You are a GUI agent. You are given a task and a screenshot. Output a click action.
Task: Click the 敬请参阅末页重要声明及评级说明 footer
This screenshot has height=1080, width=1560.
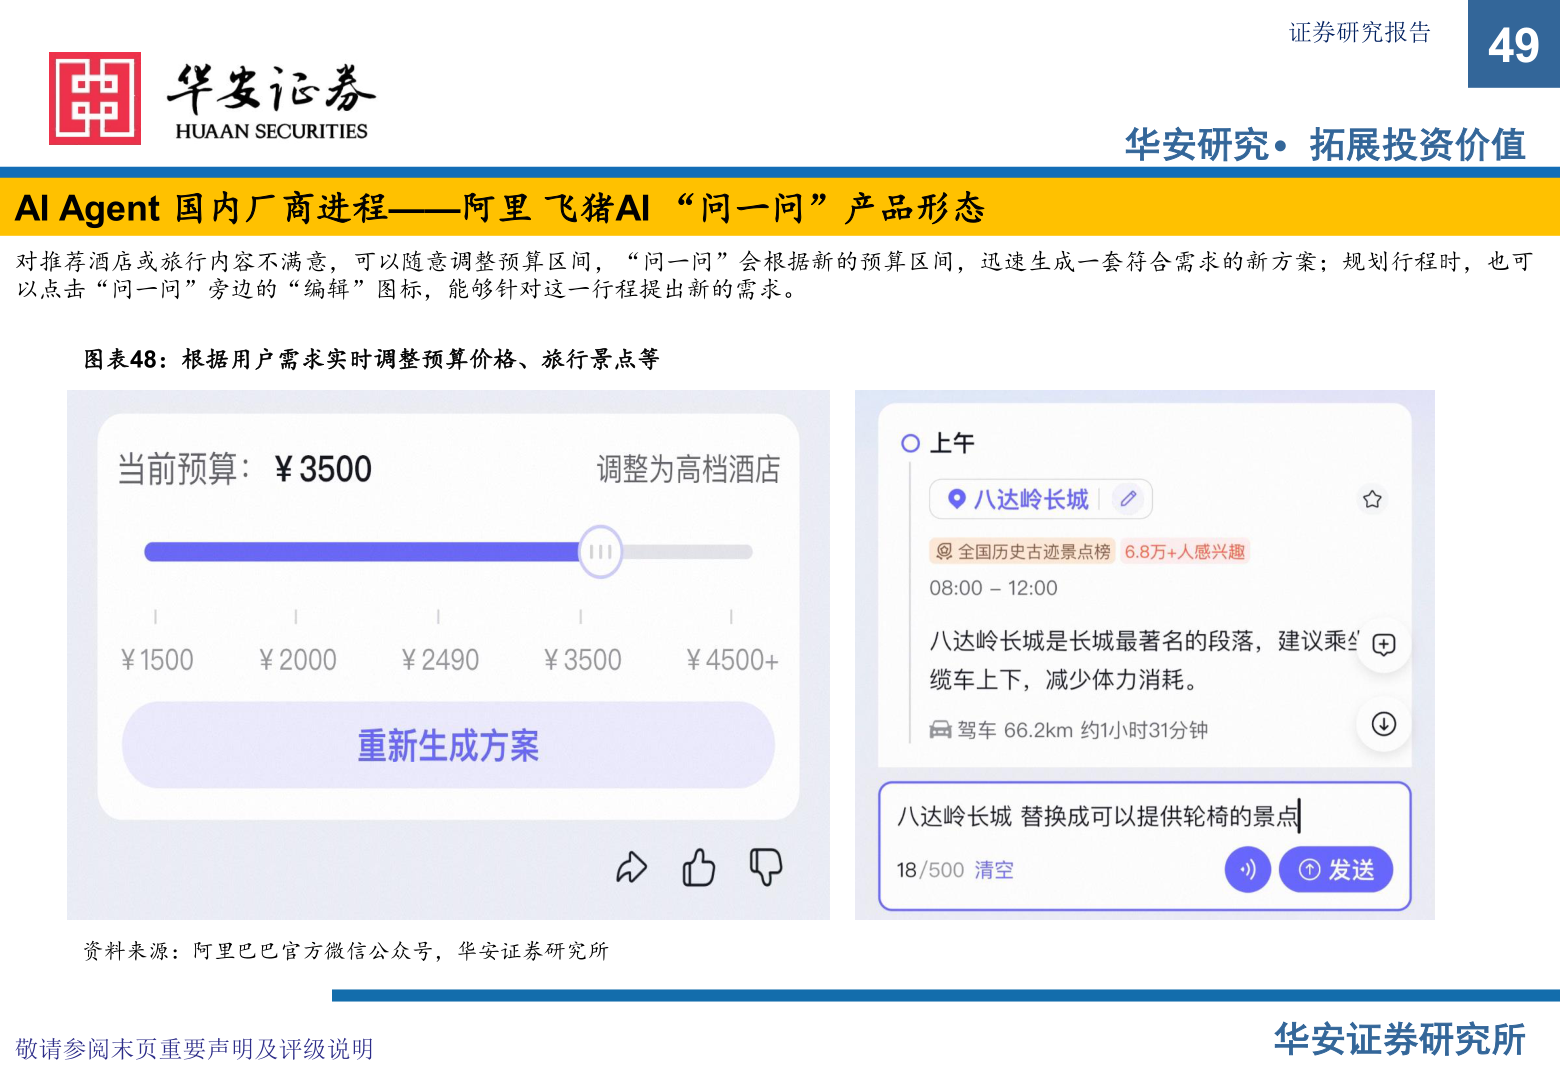[x=194, y=1048]
